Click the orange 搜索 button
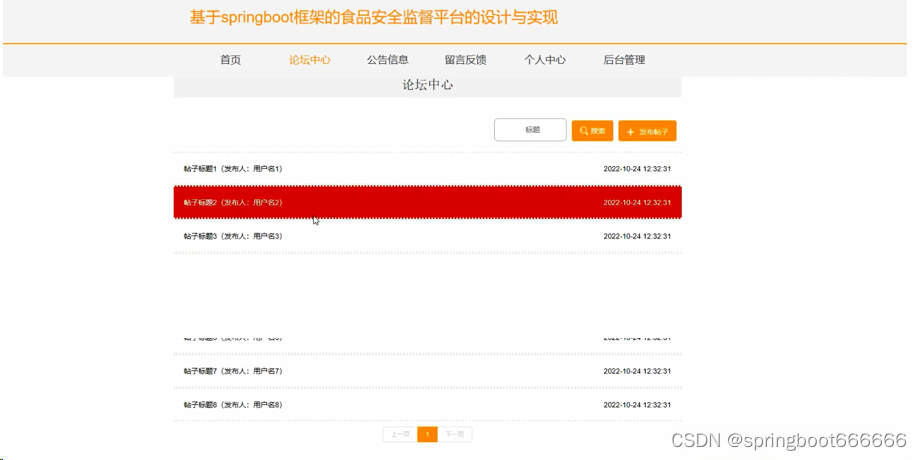 pos(593,131)
